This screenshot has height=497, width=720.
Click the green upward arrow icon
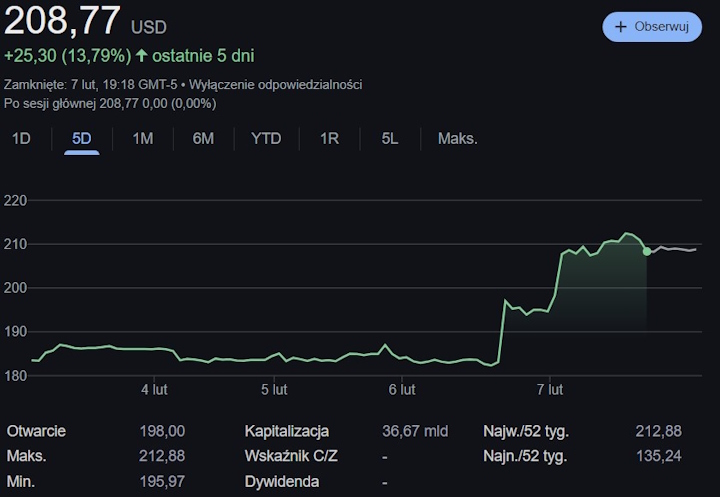(142, 56)
